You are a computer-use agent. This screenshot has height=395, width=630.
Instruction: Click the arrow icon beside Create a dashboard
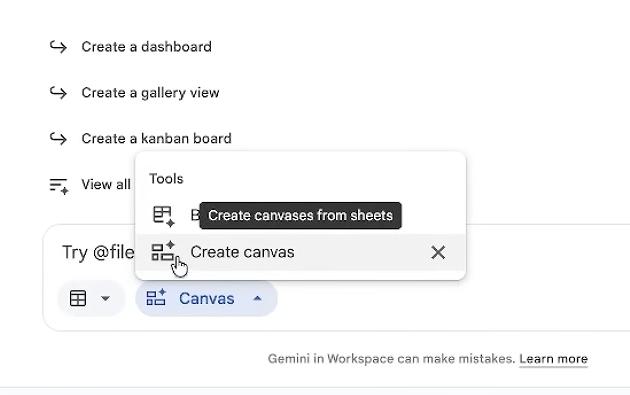point(58,47)
